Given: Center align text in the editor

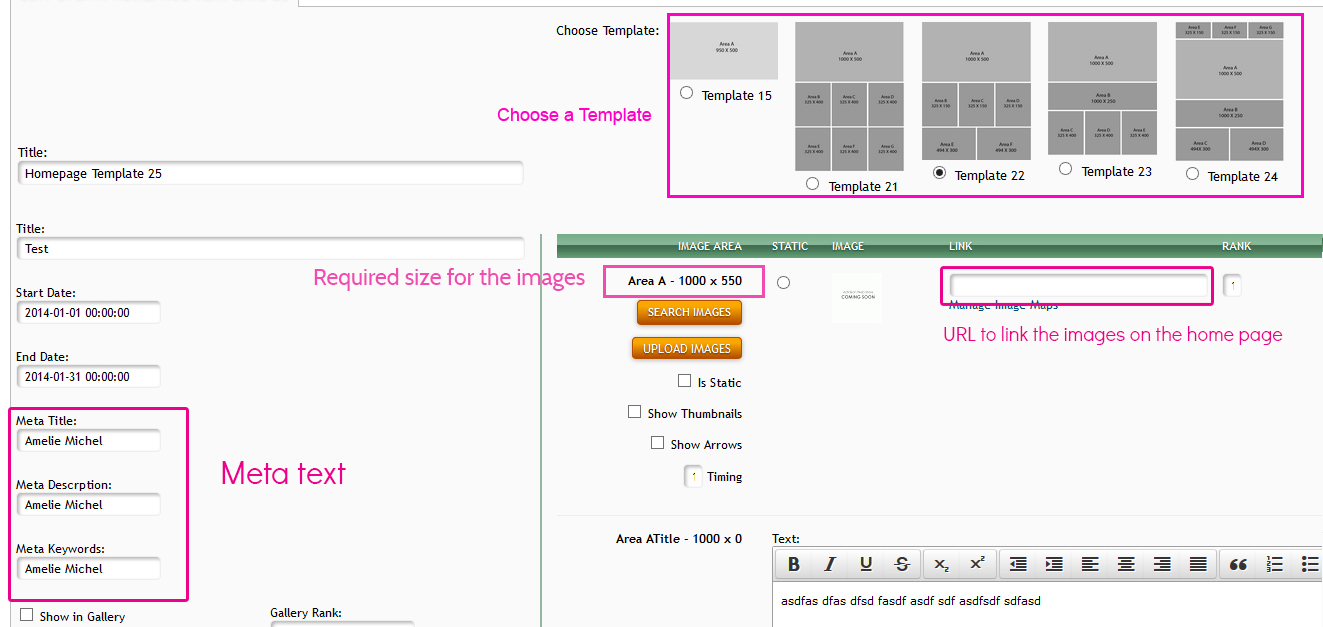Looking at the screenshot, I should coord(1126,564).
